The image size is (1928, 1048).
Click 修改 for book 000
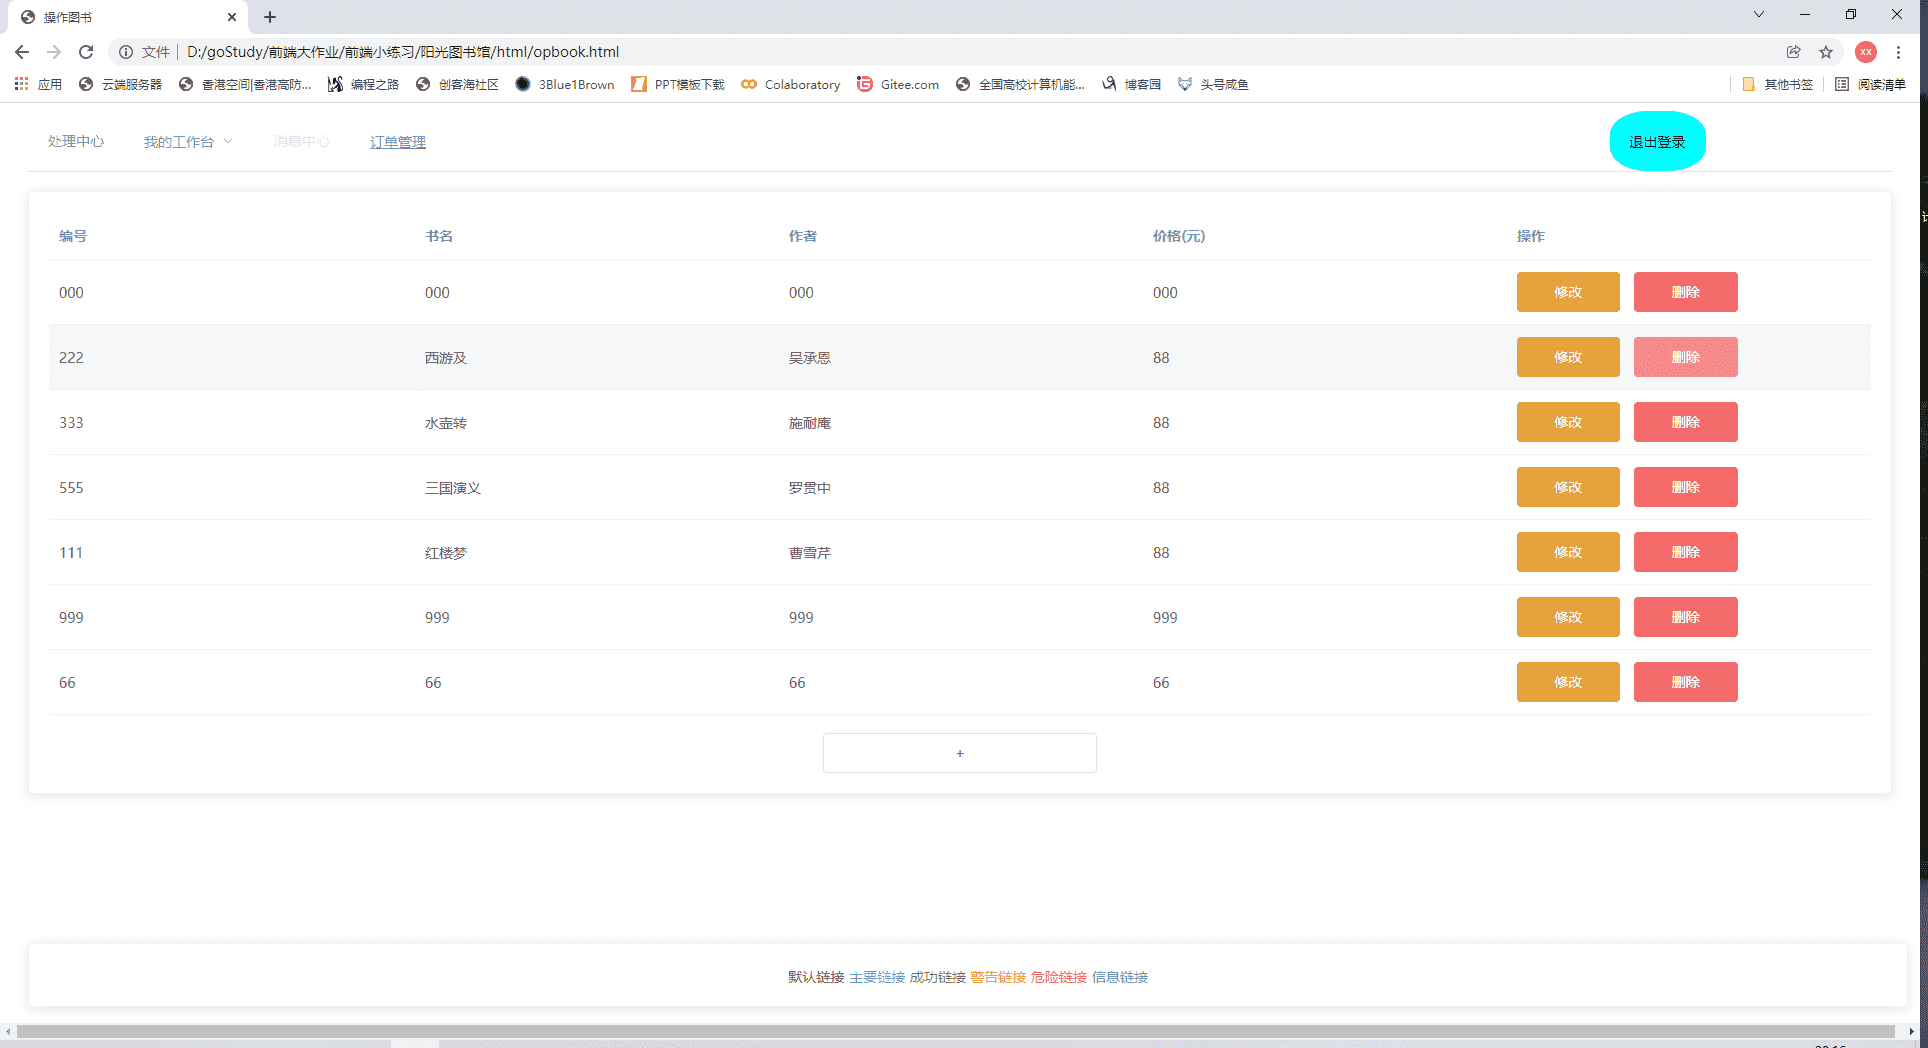(1568, 292)
